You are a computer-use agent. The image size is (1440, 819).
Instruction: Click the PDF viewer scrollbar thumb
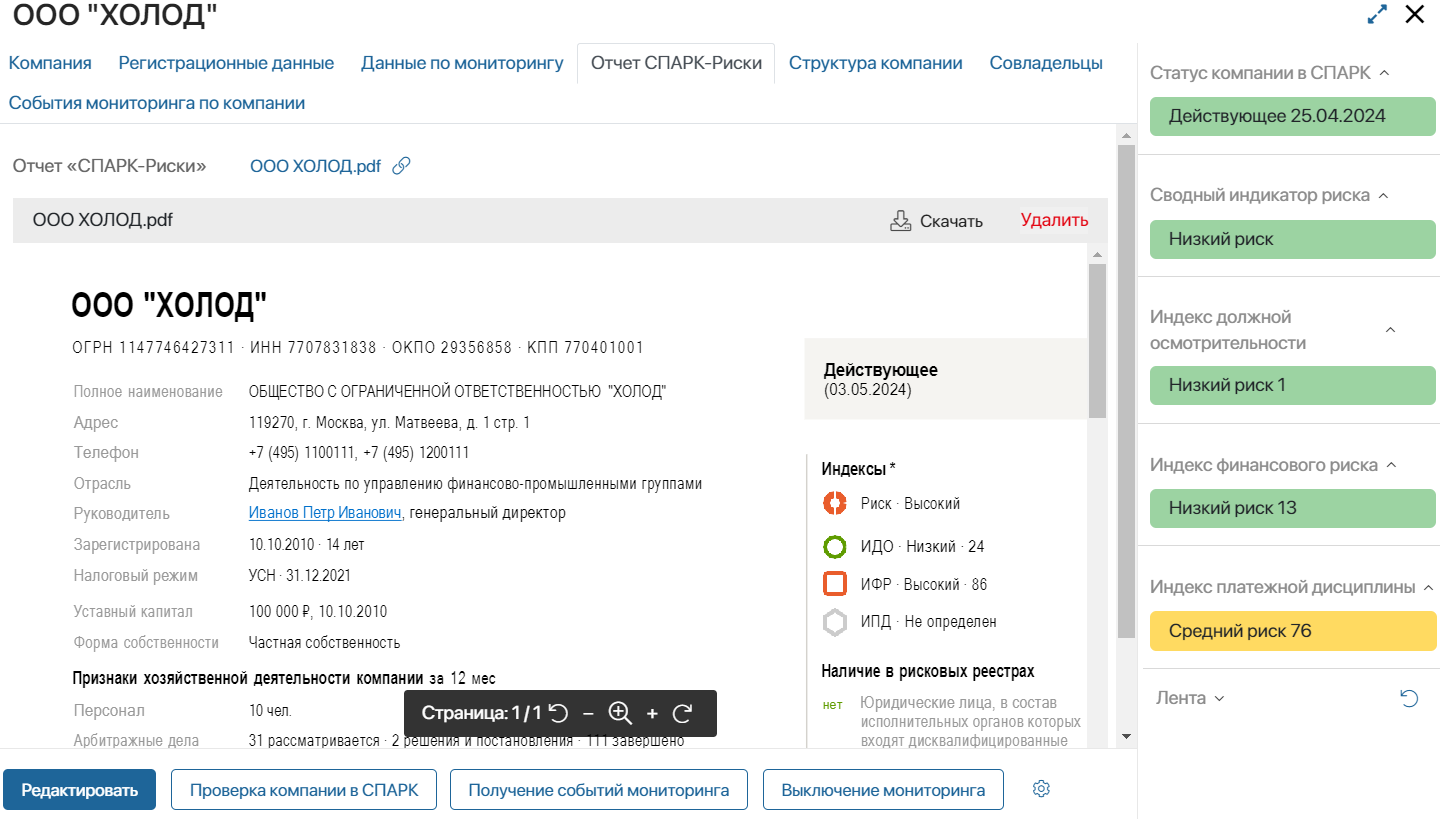point(1097,340)
